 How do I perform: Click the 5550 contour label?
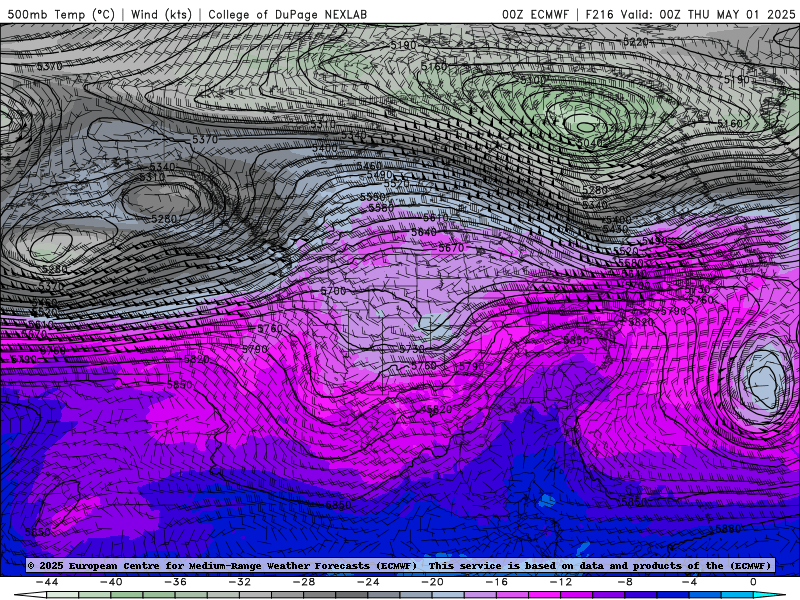(x=372, y=197)
